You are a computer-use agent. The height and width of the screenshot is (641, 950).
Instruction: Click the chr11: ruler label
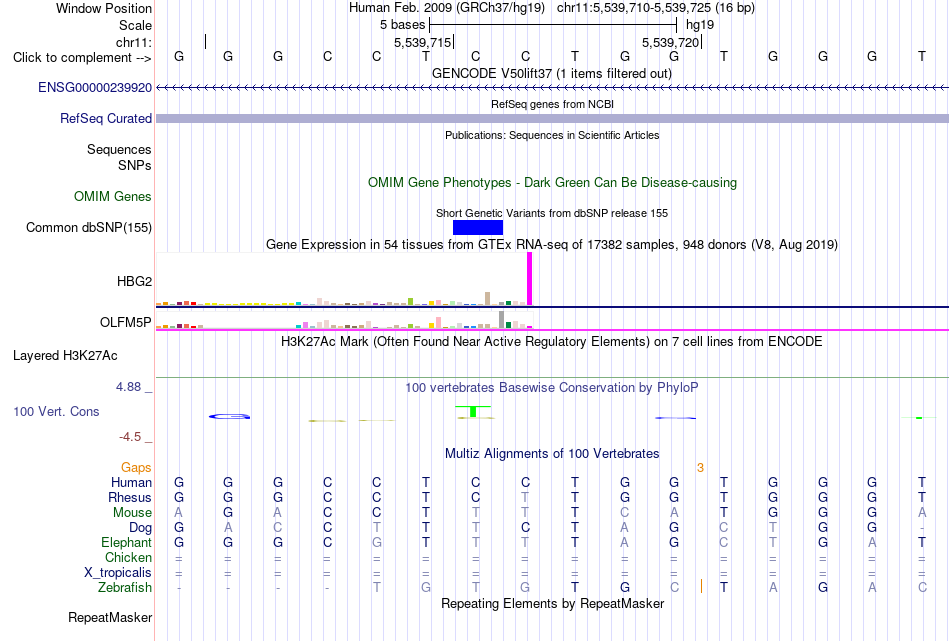[x=134, y=42]
